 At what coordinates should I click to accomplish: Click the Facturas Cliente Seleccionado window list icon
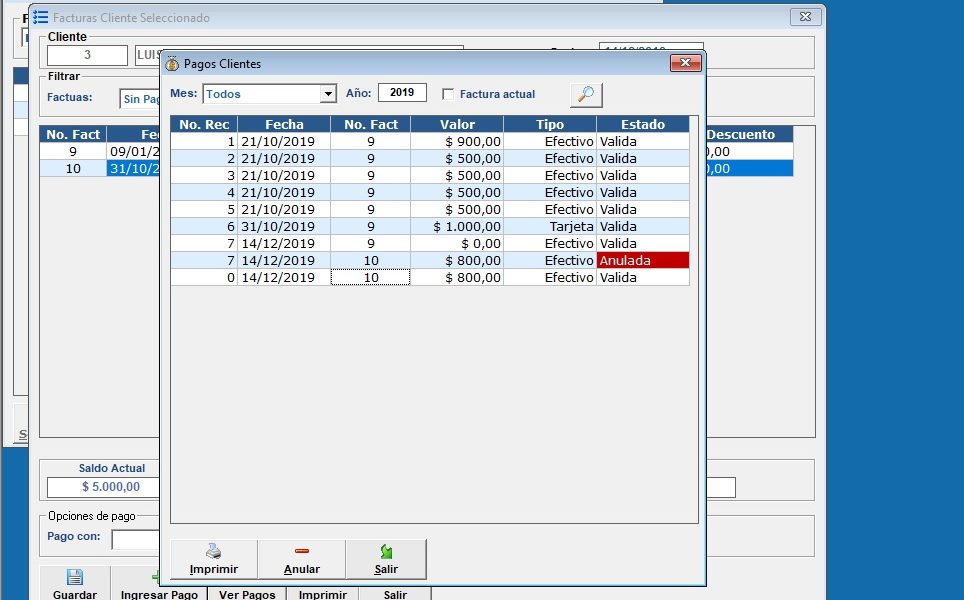40,17
